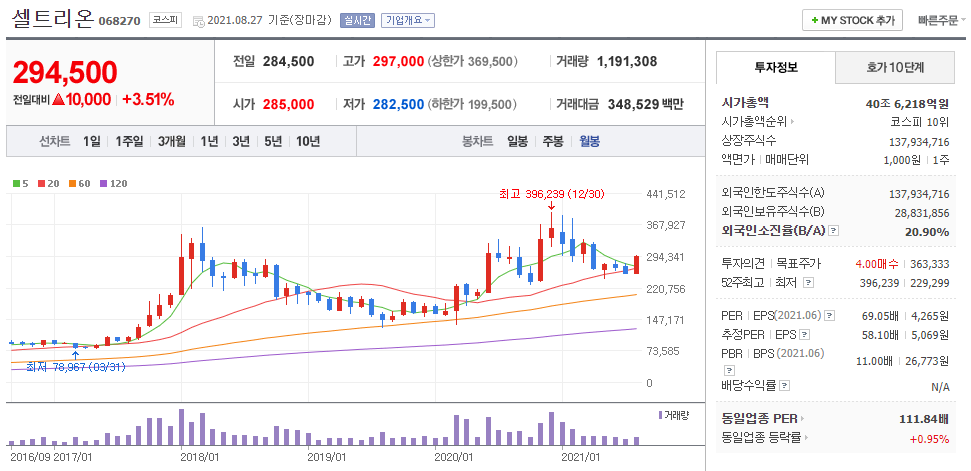Click the 거래대금 value 348,529
Image resolution: width=971 pixels, height=471 pixels.
[x=632, y=105]
